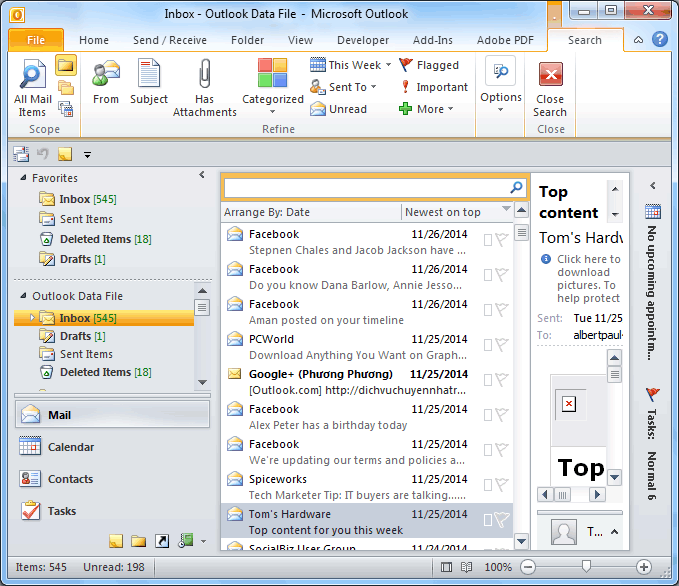Click calendar icon in To-Do bar

(653, 211)
